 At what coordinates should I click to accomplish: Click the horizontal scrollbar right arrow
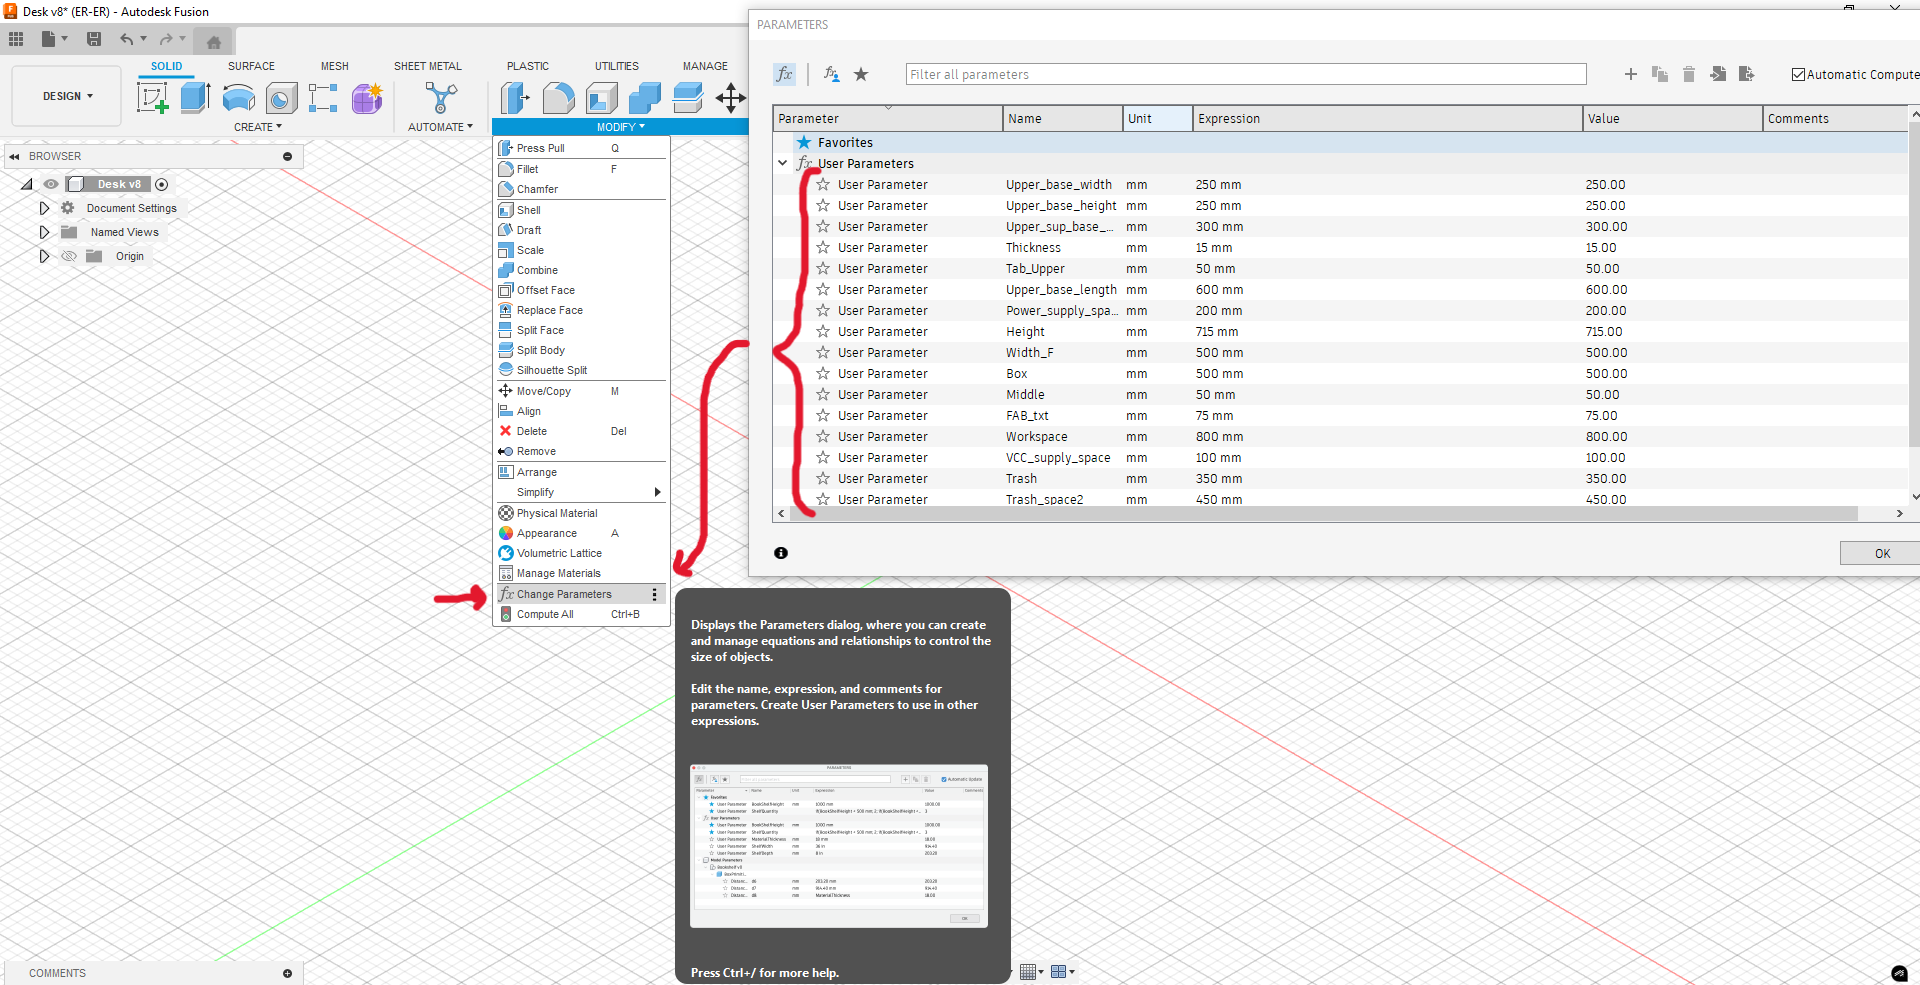click(x=1899, y=513)
